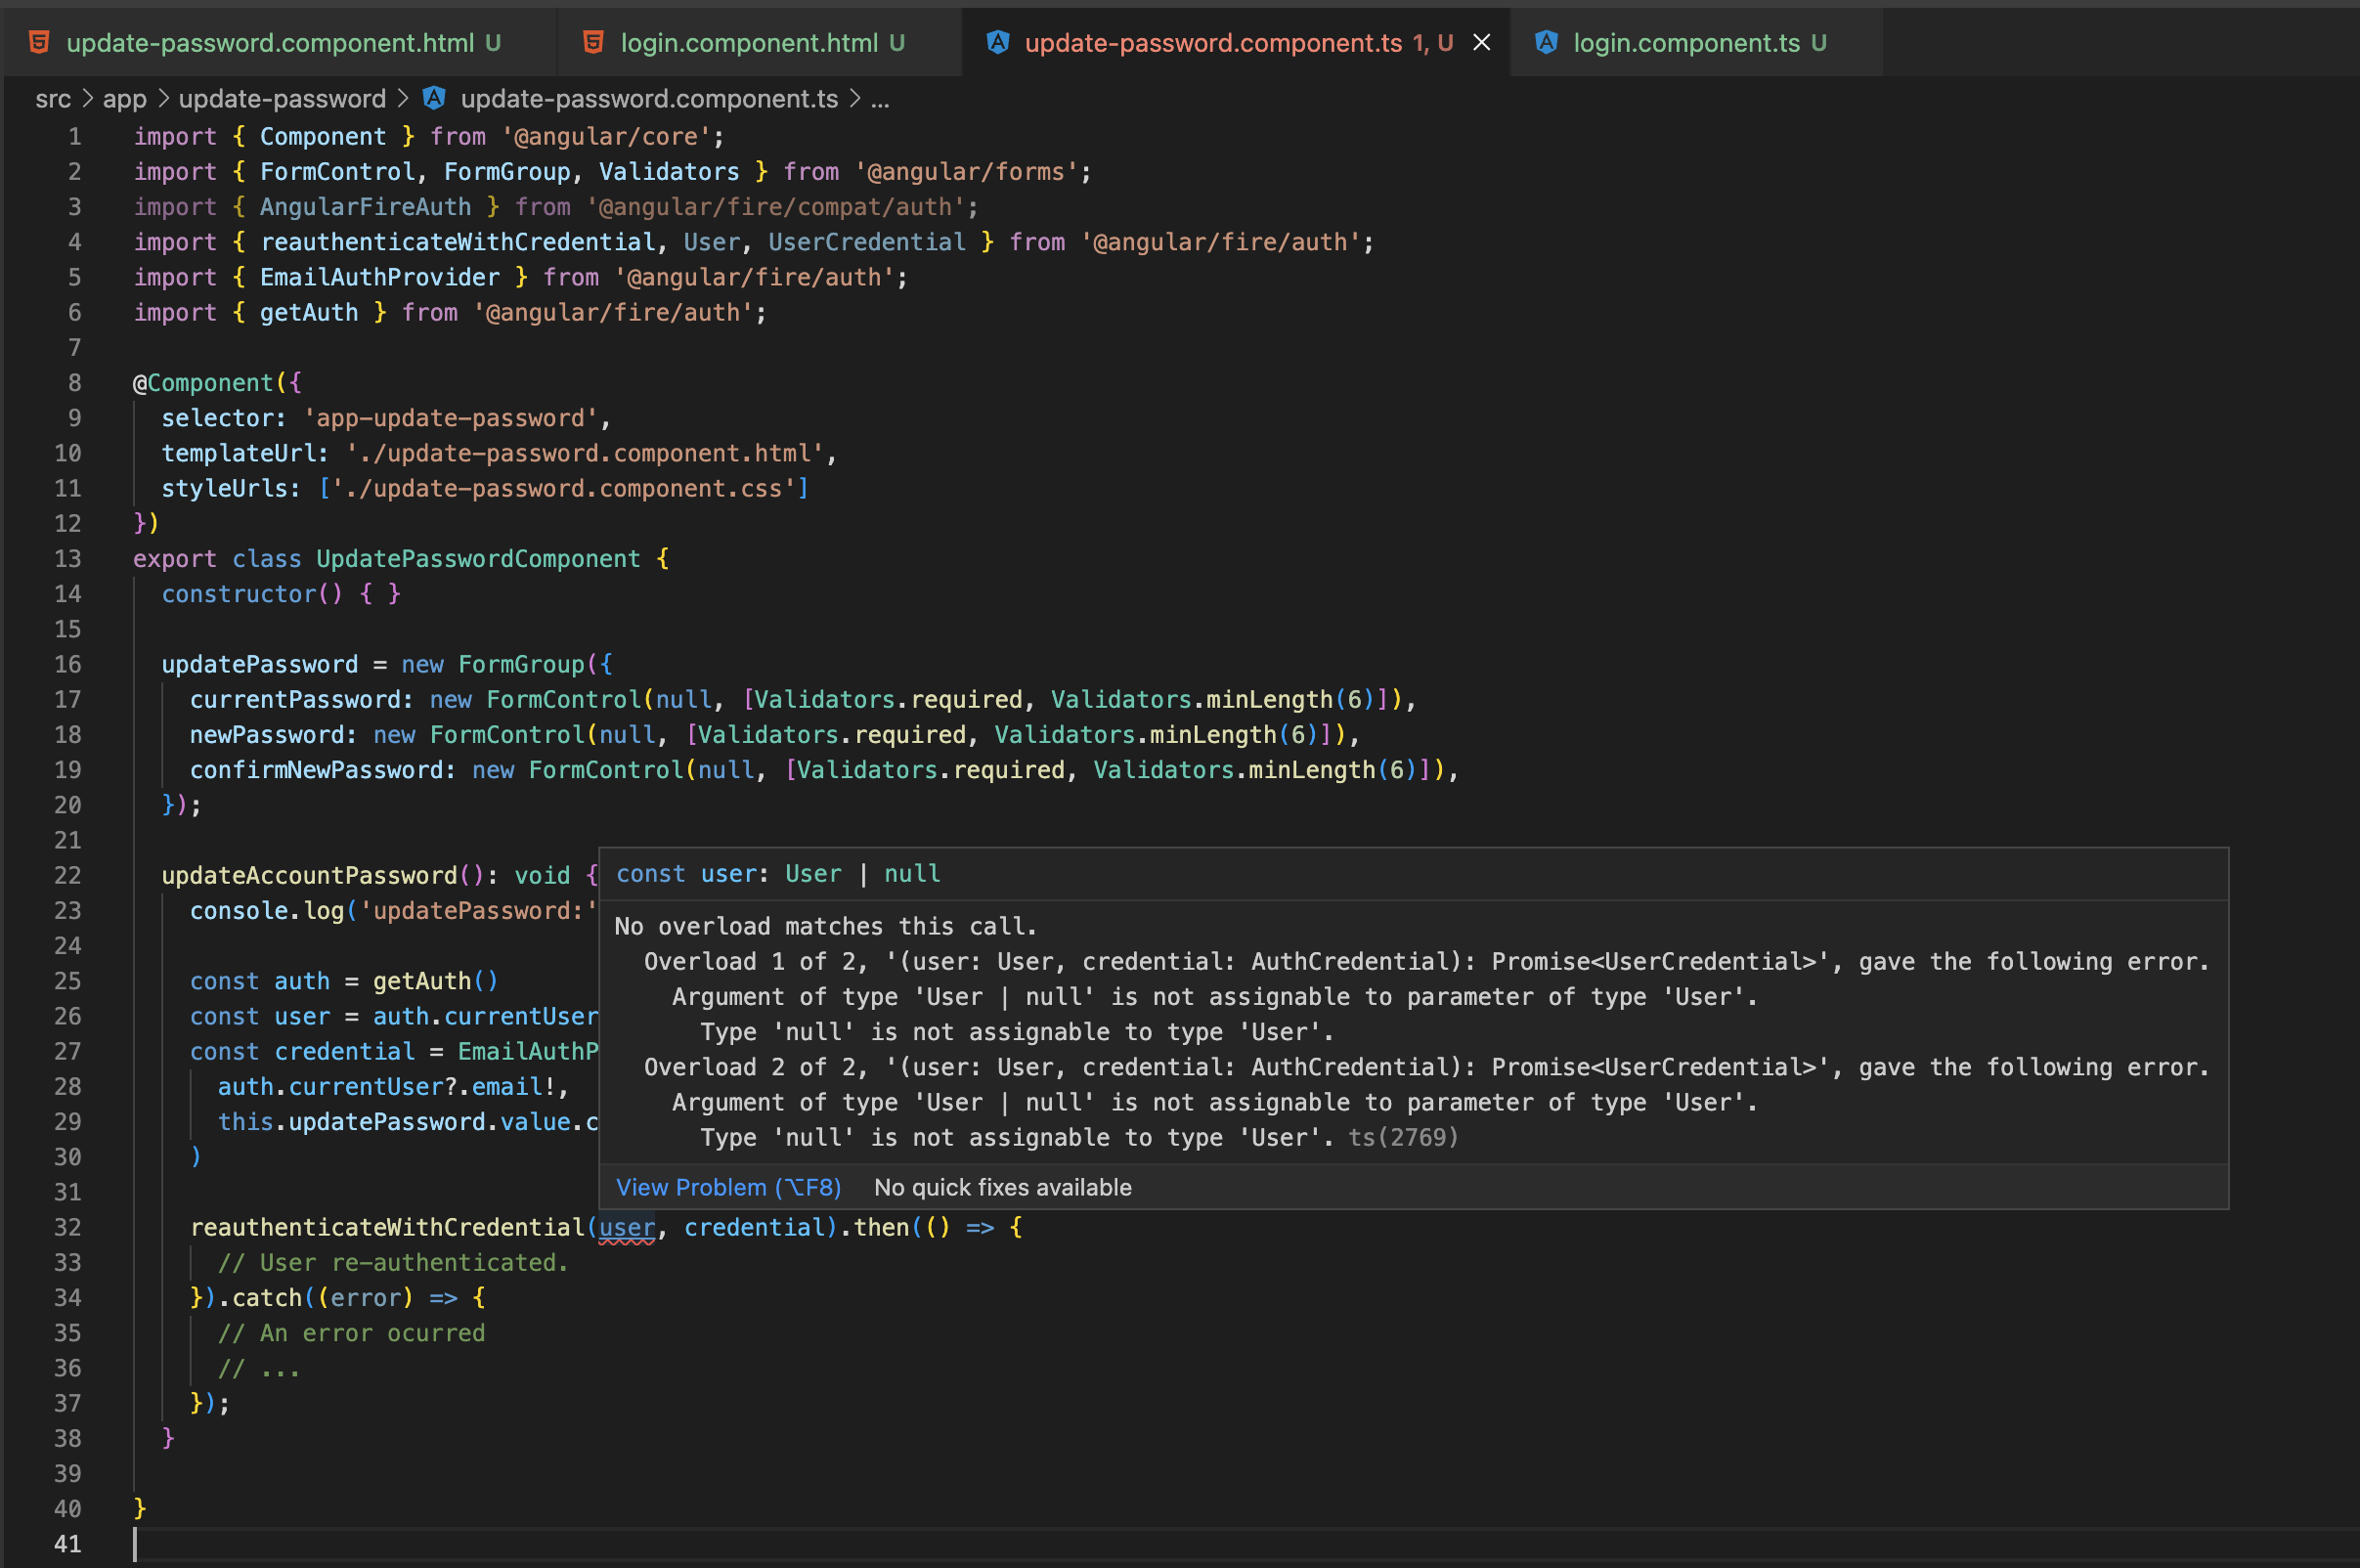The width and height of the screenshot is (2360, 1568).
Task: Close the update-password.component.ts tab
Action: (1482, 43)
